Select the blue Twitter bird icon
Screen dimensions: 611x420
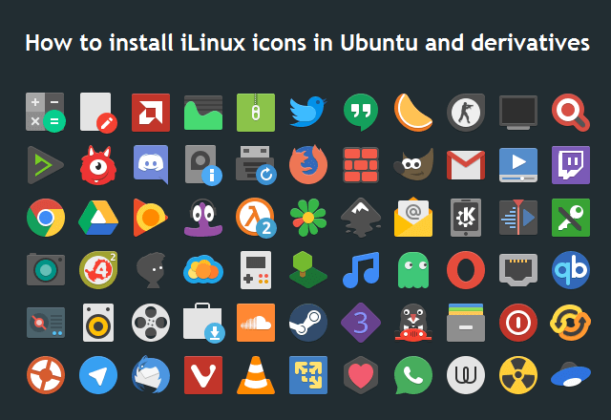[x=308, y=112]
